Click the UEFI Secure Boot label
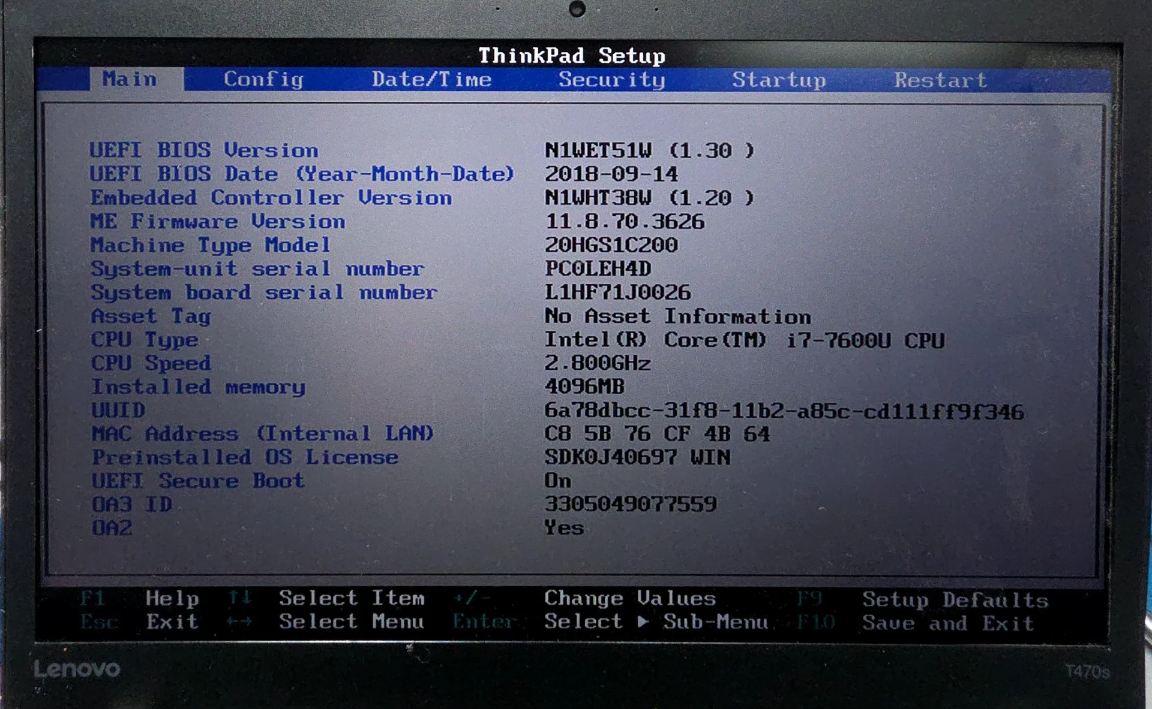The height and width of the screenshot is (709, 1152). tap(198, 481)
